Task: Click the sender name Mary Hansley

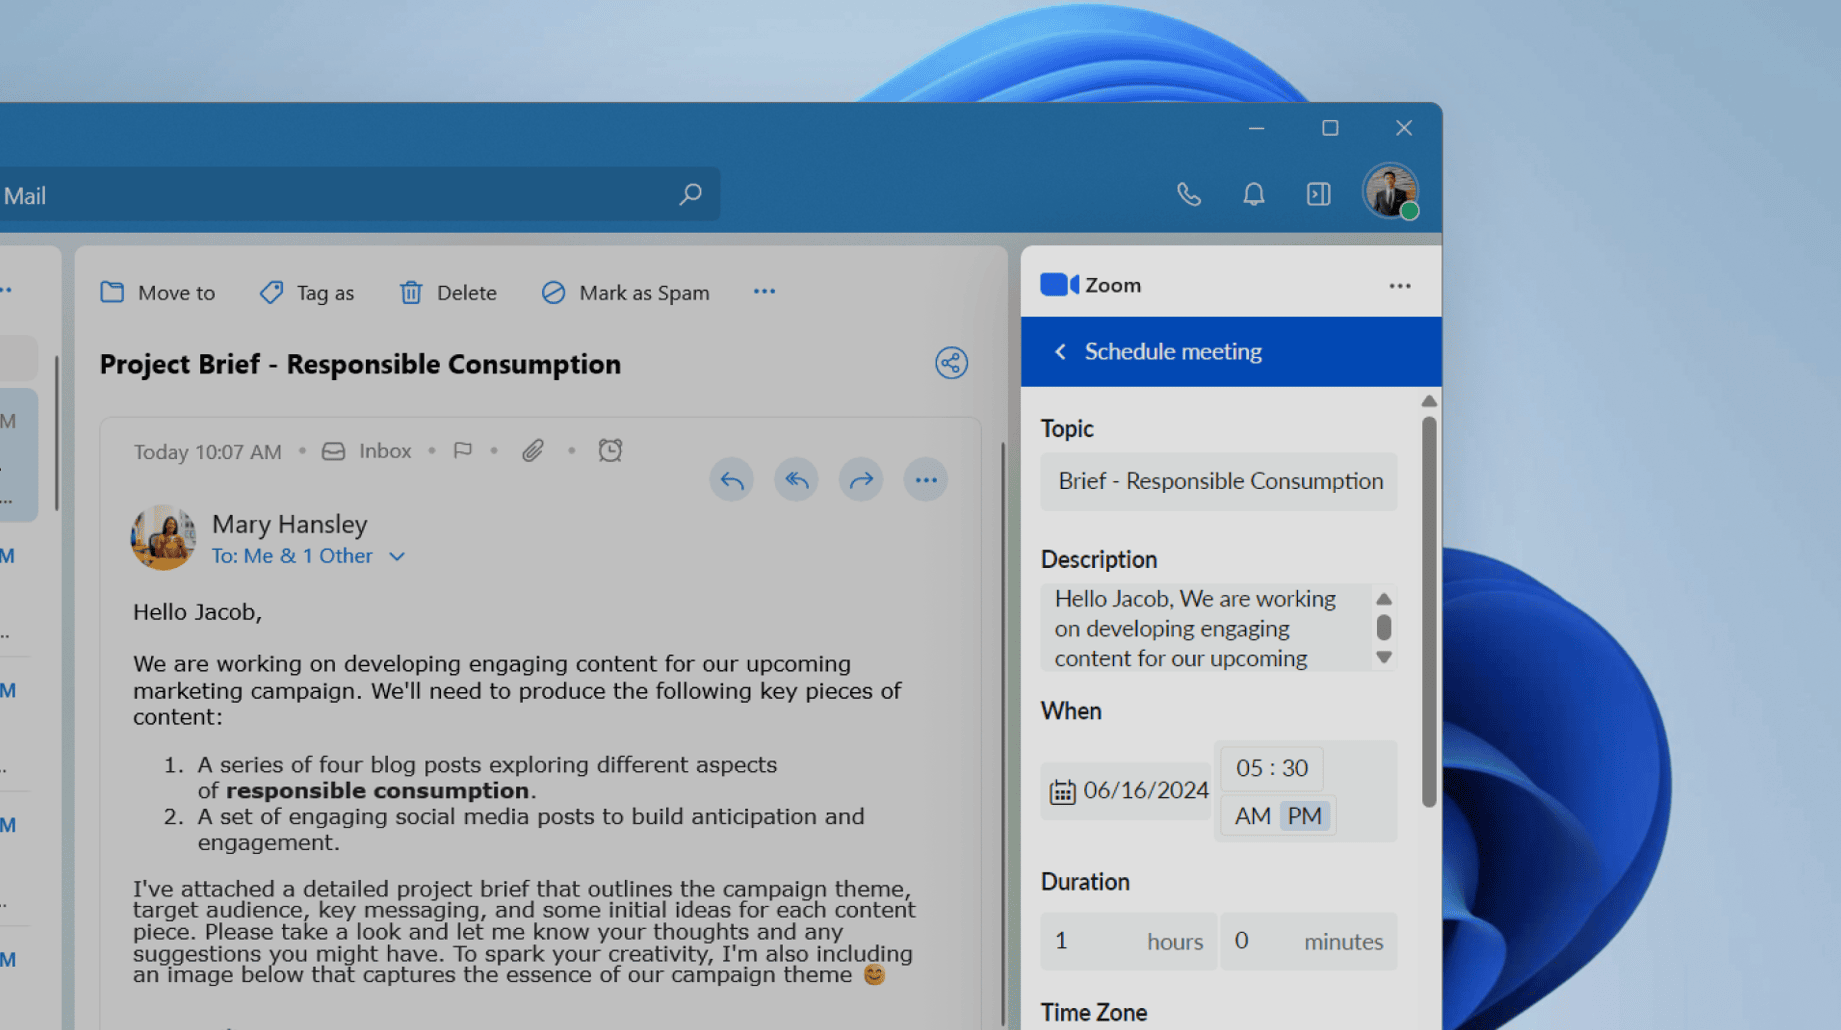Action: click(290, 525)
